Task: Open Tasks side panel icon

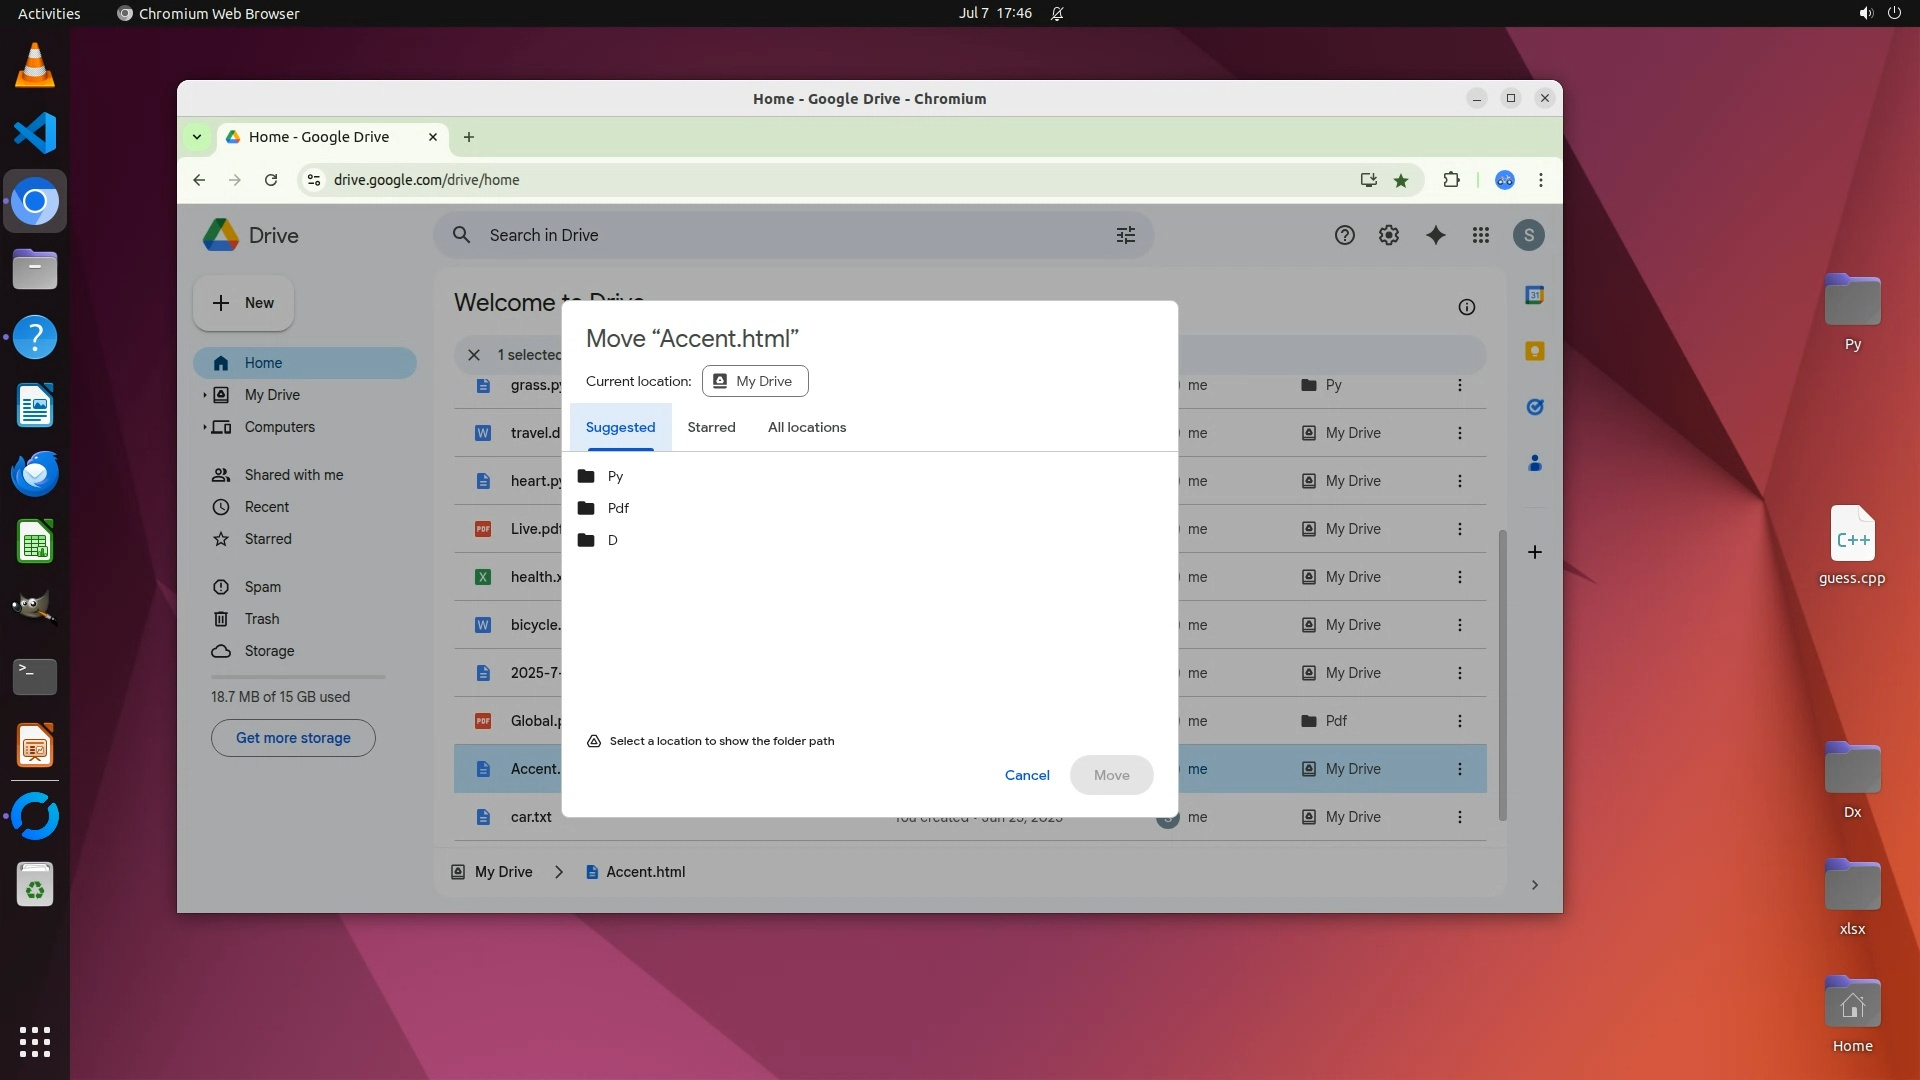Action: coord(1534,407)
